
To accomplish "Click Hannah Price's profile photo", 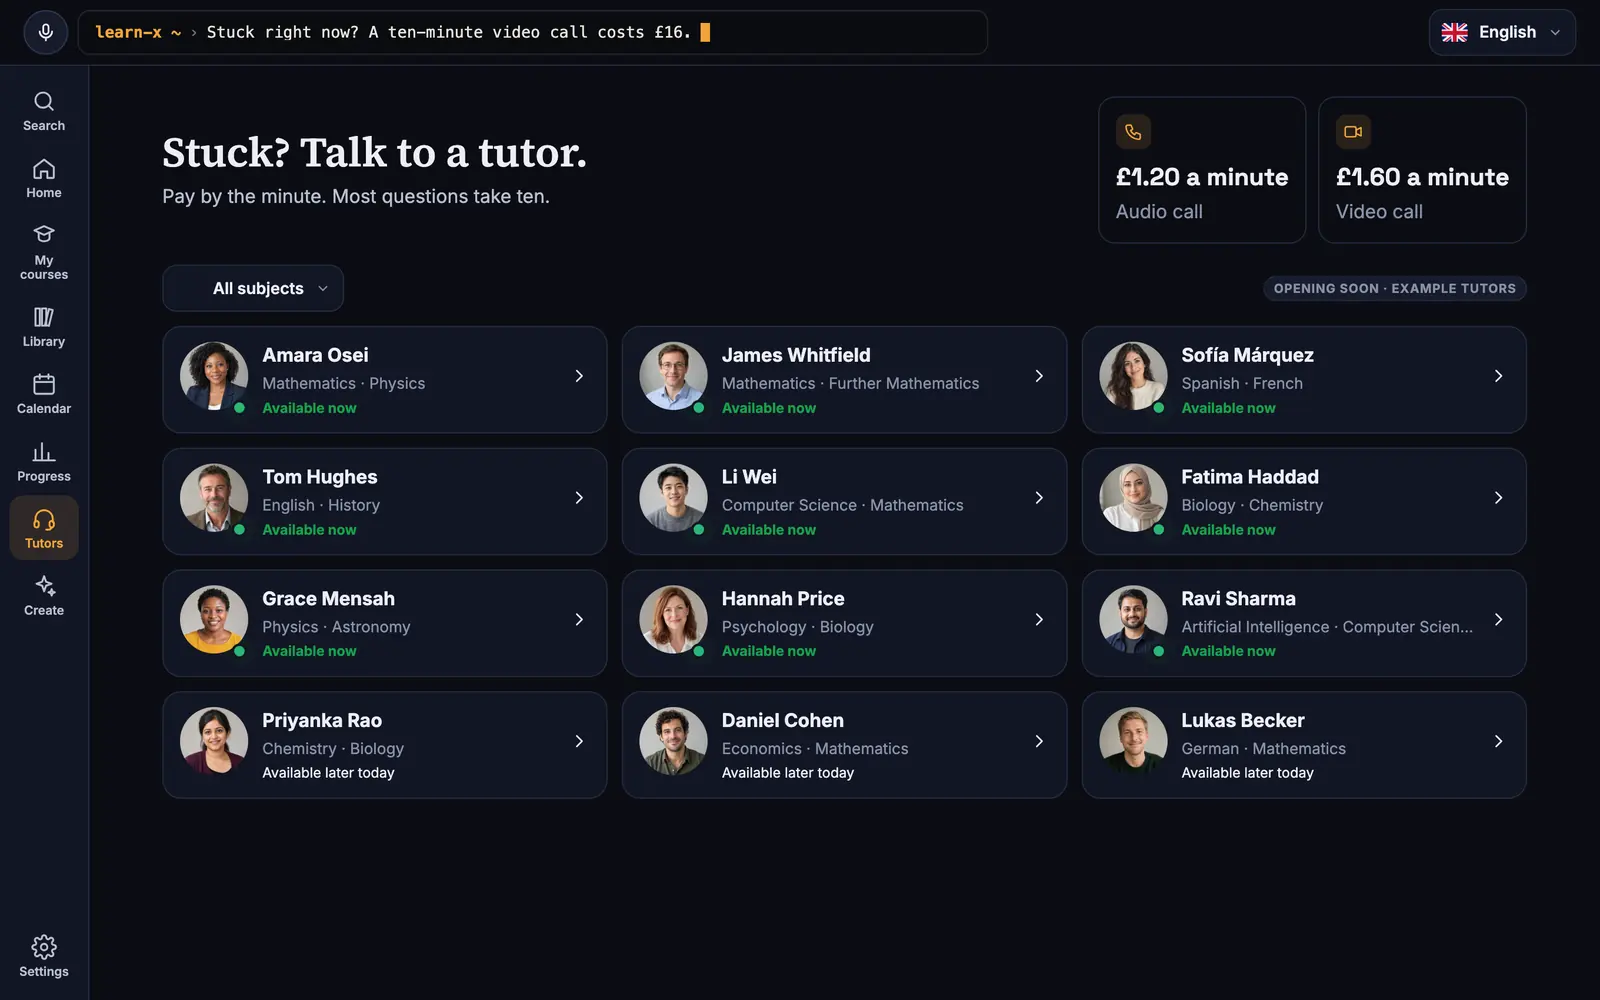I will coord(673,620).
